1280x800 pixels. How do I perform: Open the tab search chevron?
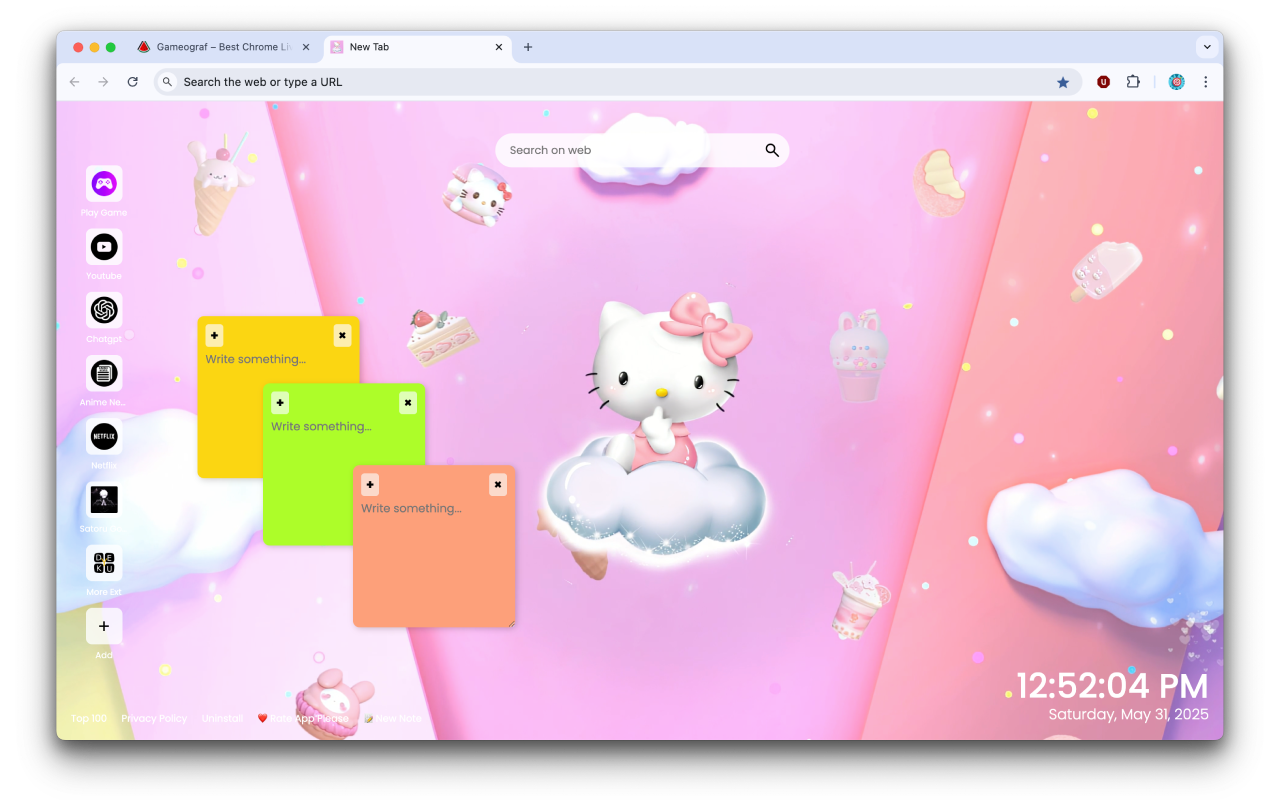[x=1207, y=46]
